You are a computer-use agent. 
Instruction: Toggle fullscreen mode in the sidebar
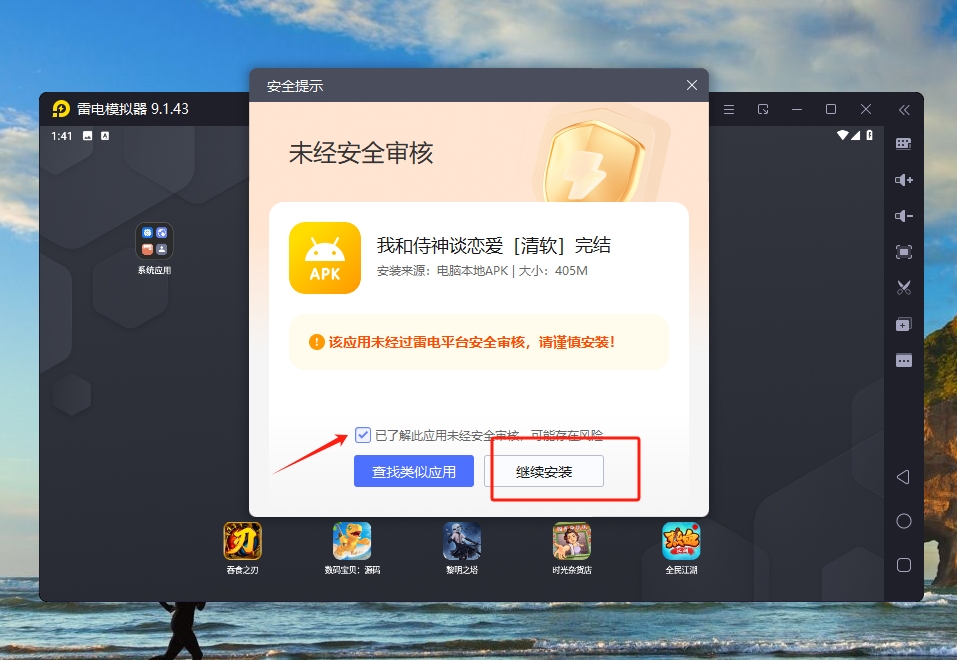pos(903,252)
